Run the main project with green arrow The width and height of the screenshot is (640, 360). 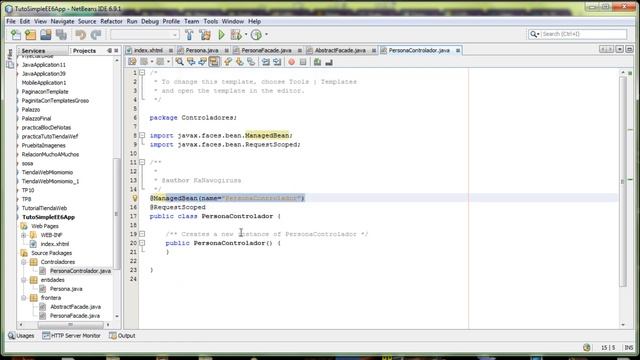click(x=221, y=35)
